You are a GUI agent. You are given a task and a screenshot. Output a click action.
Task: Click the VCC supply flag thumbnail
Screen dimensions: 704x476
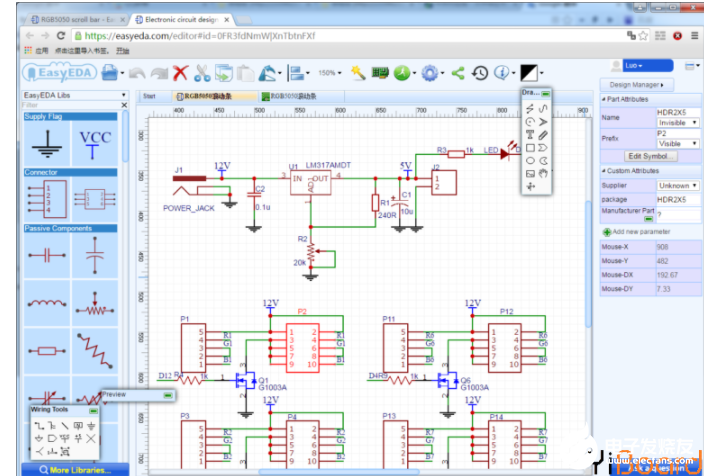pyautogui.click(x=94, y=144)
